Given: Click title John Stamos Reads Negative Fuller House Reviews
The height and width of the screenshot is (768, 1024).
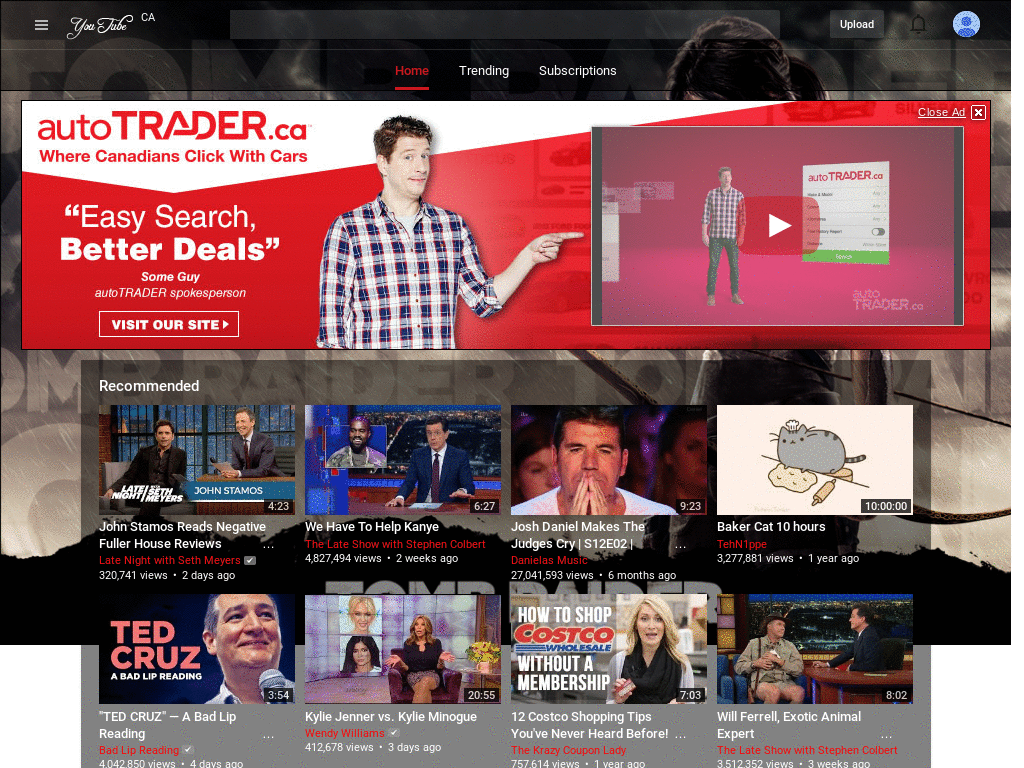Looking at the screenshot, I should [182, 535].
